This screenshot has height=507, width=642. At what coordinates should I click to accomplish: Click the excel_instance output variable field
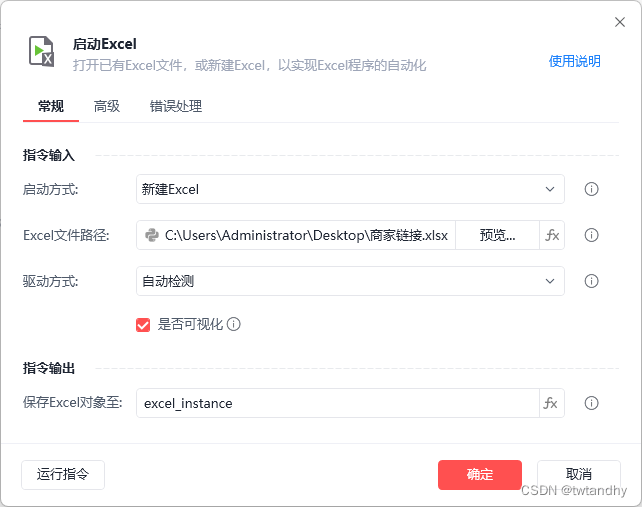338,403
